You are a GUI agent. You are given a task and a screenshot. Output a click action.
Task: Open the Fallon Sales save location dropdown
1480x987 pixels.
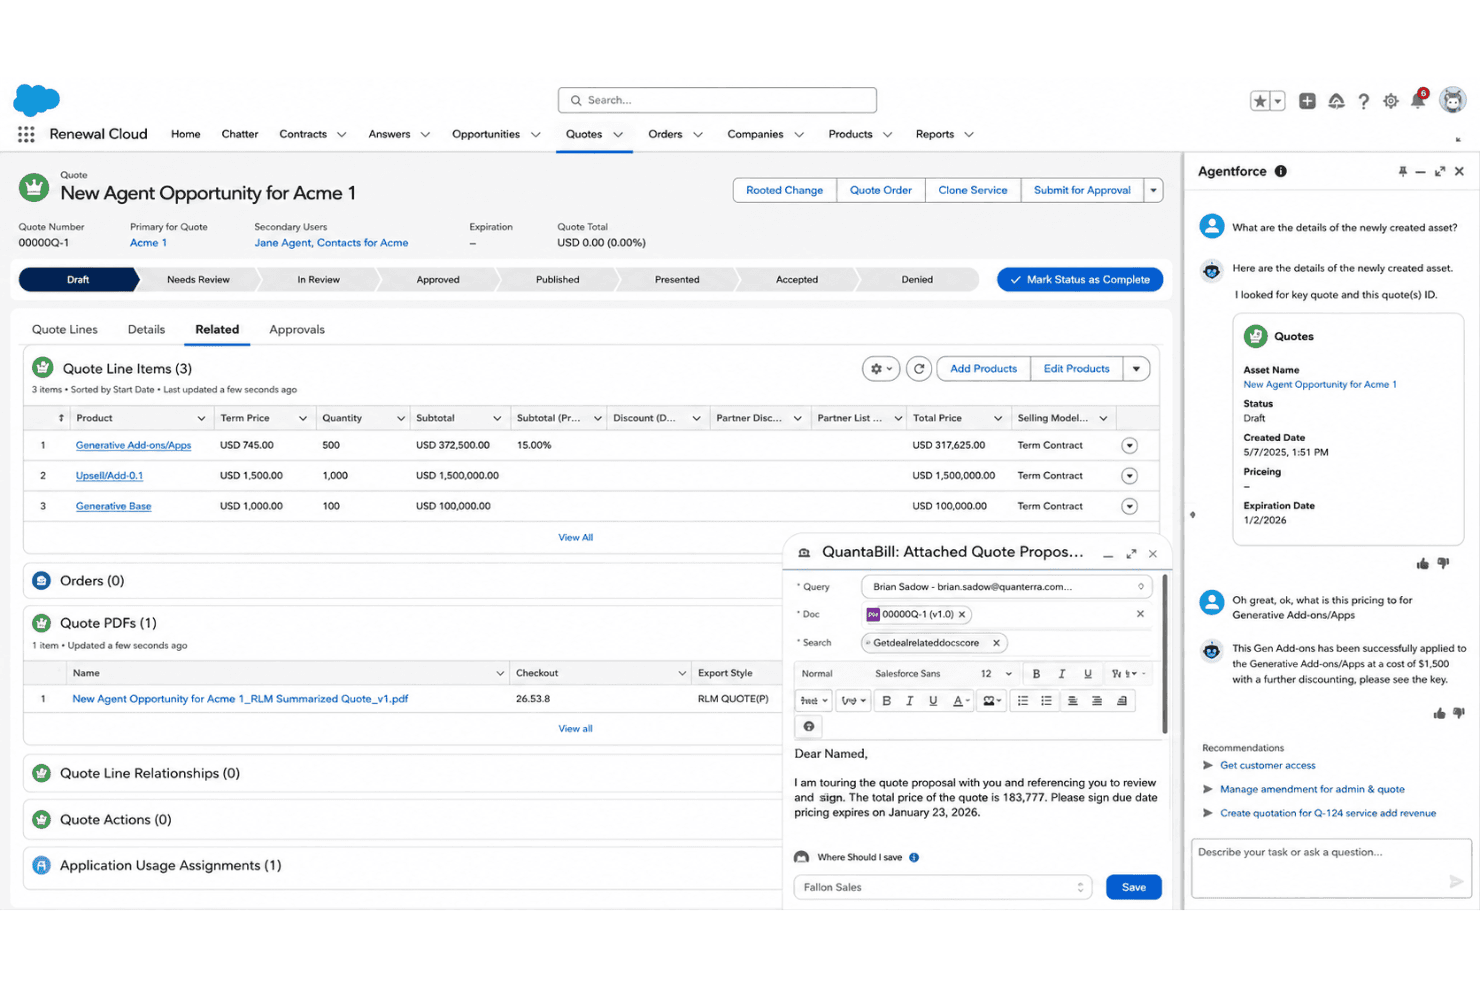pos(942,888)
